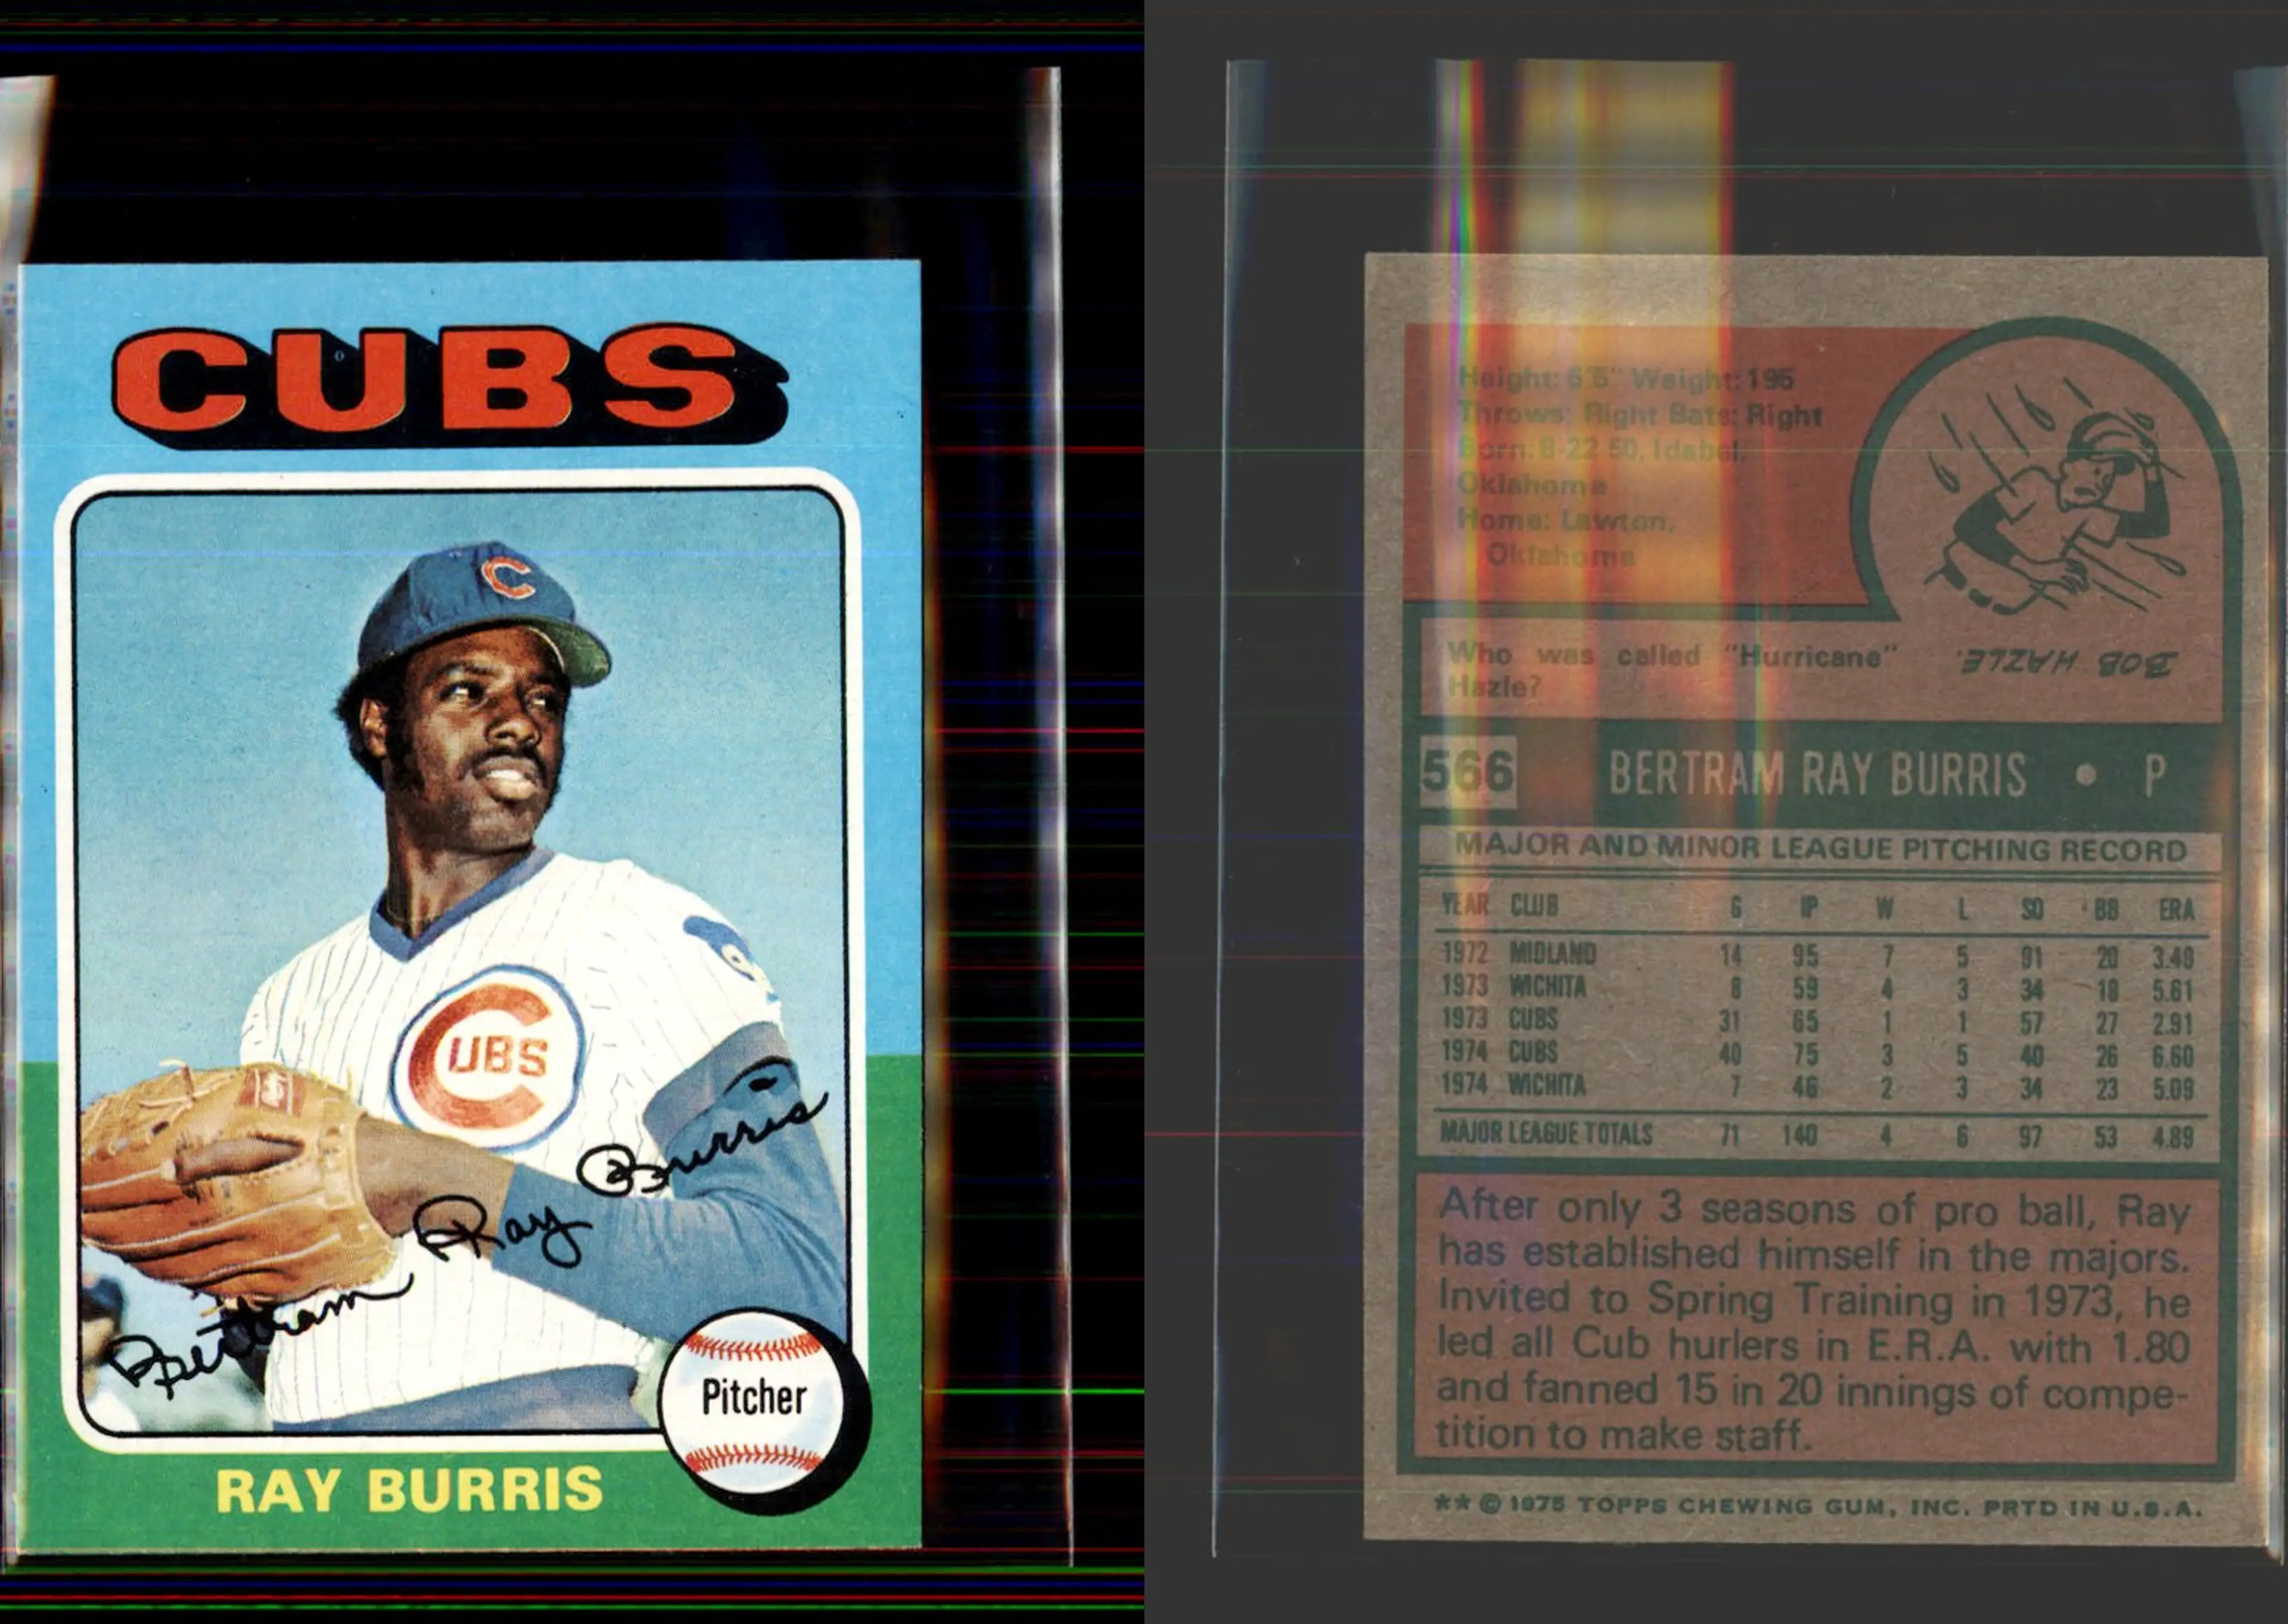
Task: Click the trivia question "Who was called Hurricane Hazle?"
Action: 1672,670
